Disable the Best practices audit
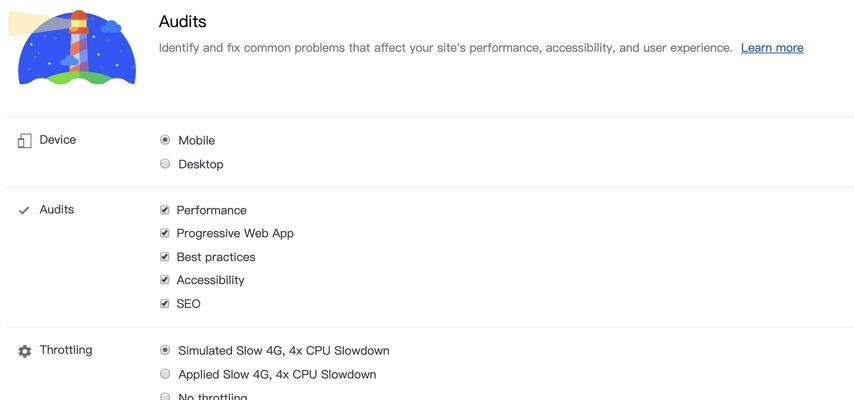Image resolution: width=854 pixels, height=400 pixels. click(x=164, y=257)
